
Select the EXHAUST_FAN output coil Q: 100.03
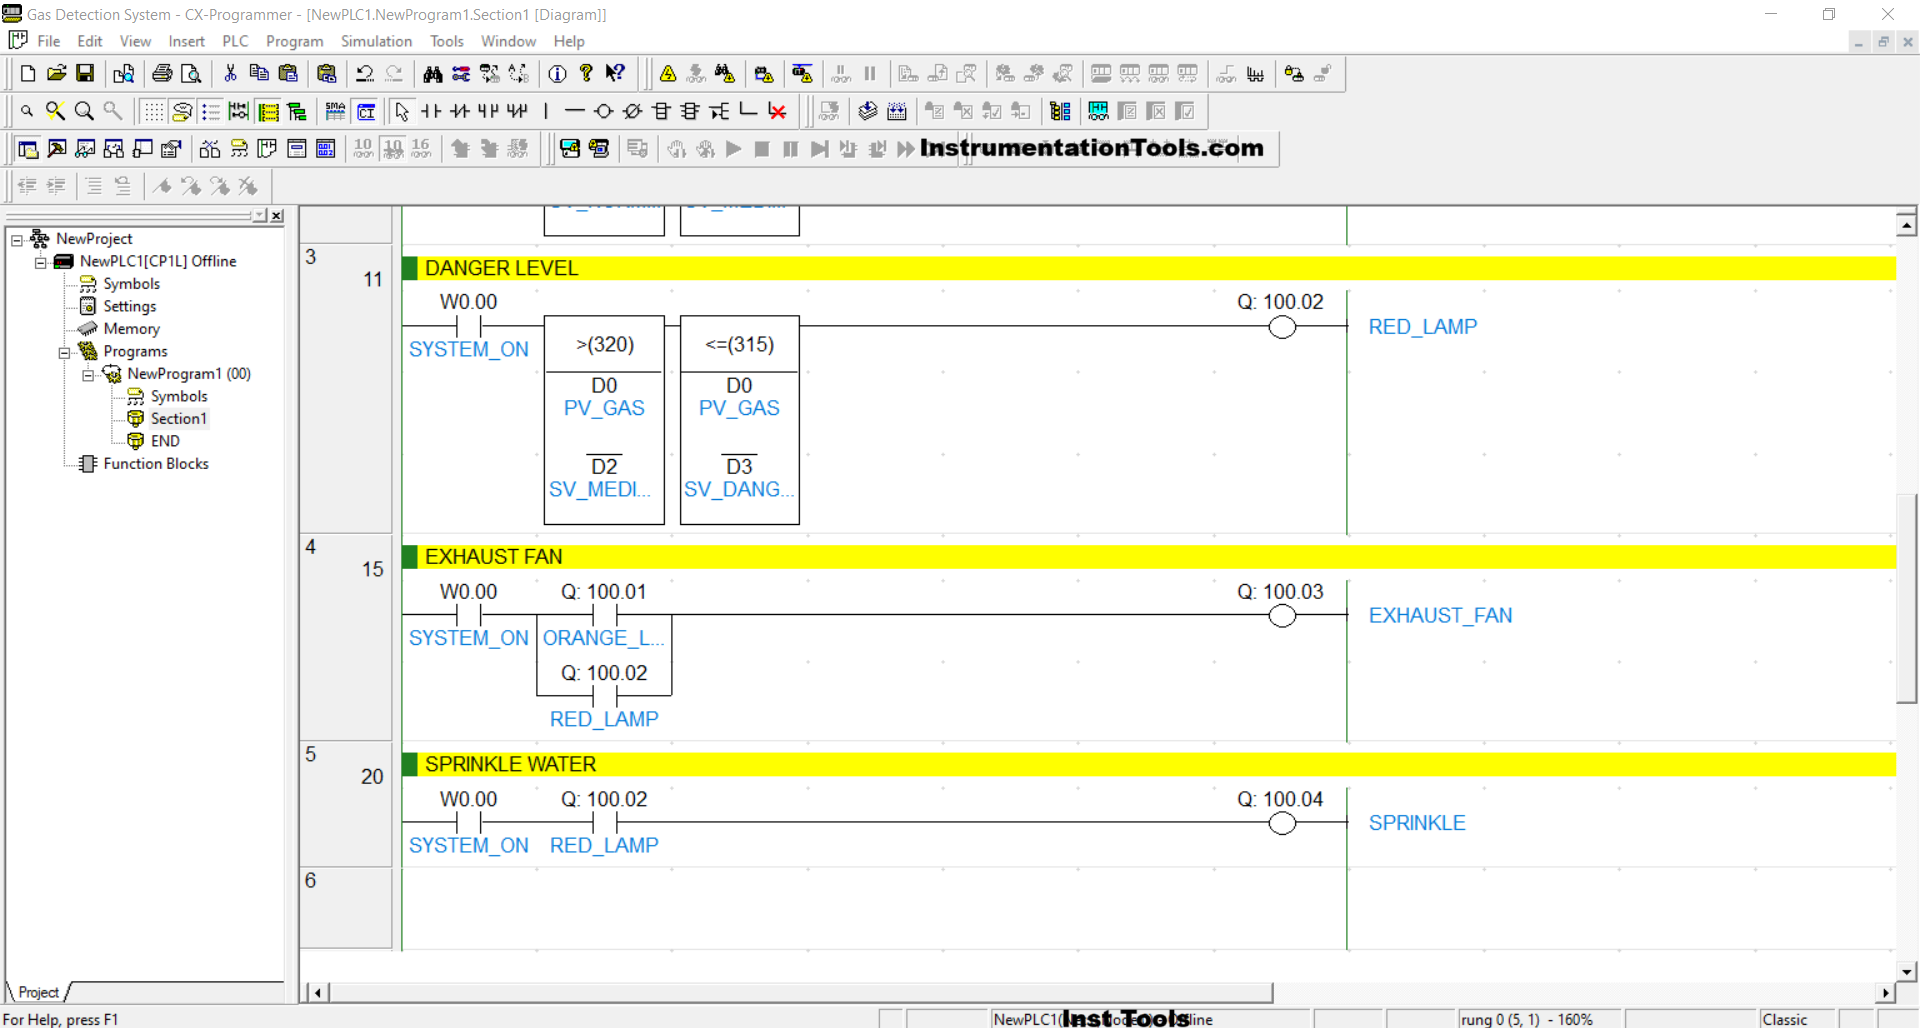[x=1281, y=616]
